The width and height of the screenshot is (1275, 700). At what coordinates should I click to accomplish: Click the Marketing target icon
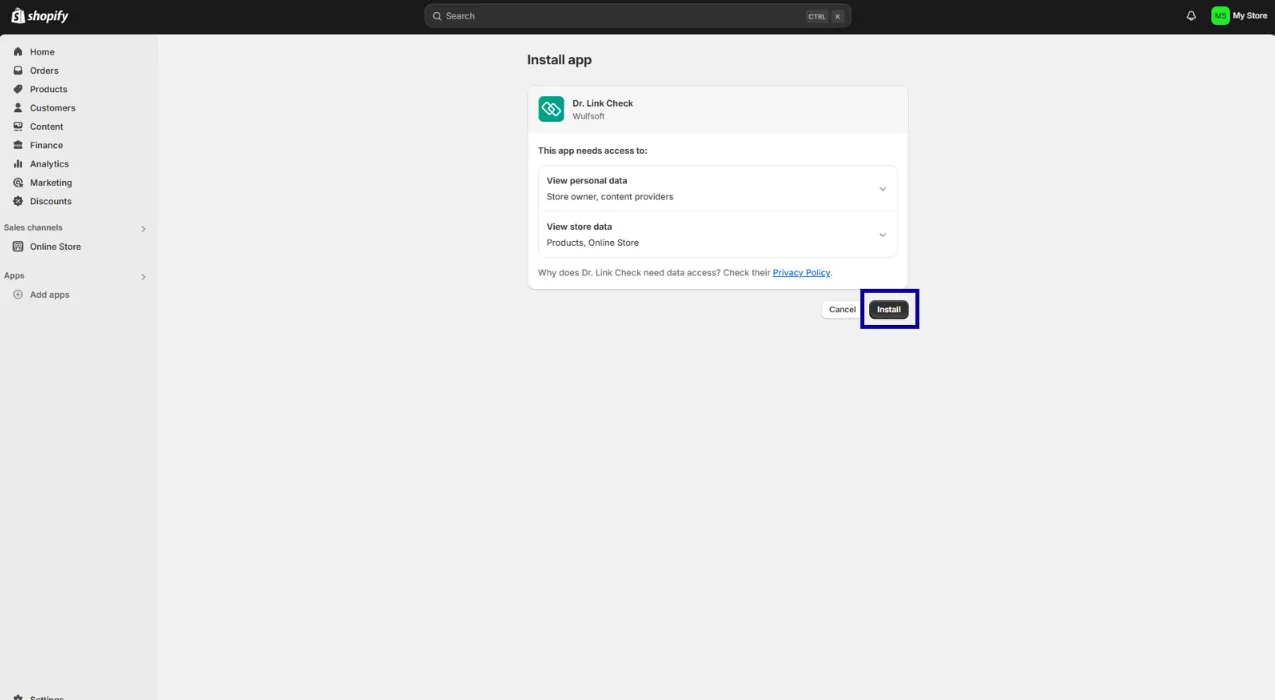point(18,183)
